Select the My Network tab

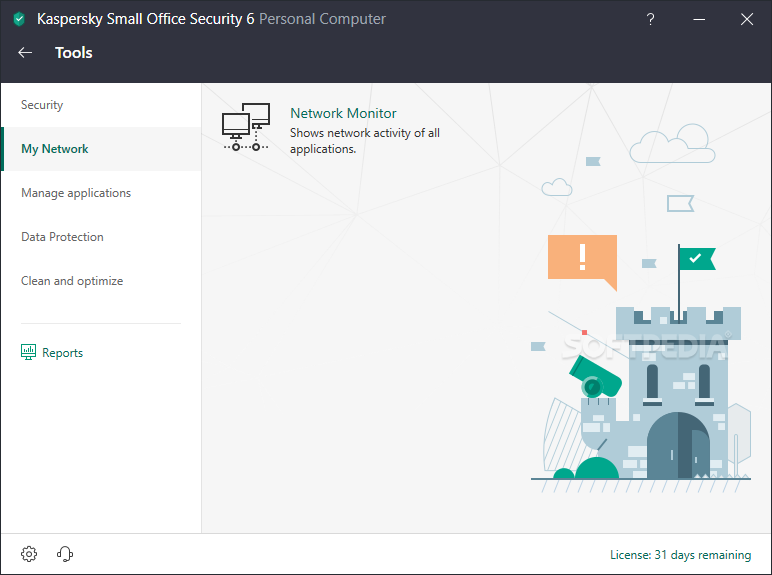coord(101,149)
